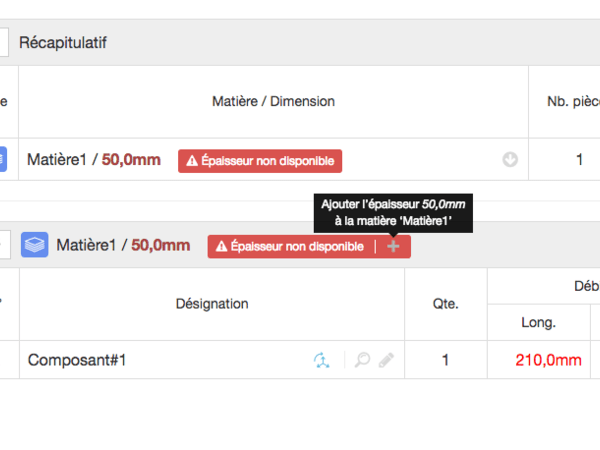This screenshot has height=450, width=600.
Task: Click the Désignation column header
Action: pos(212,303)
